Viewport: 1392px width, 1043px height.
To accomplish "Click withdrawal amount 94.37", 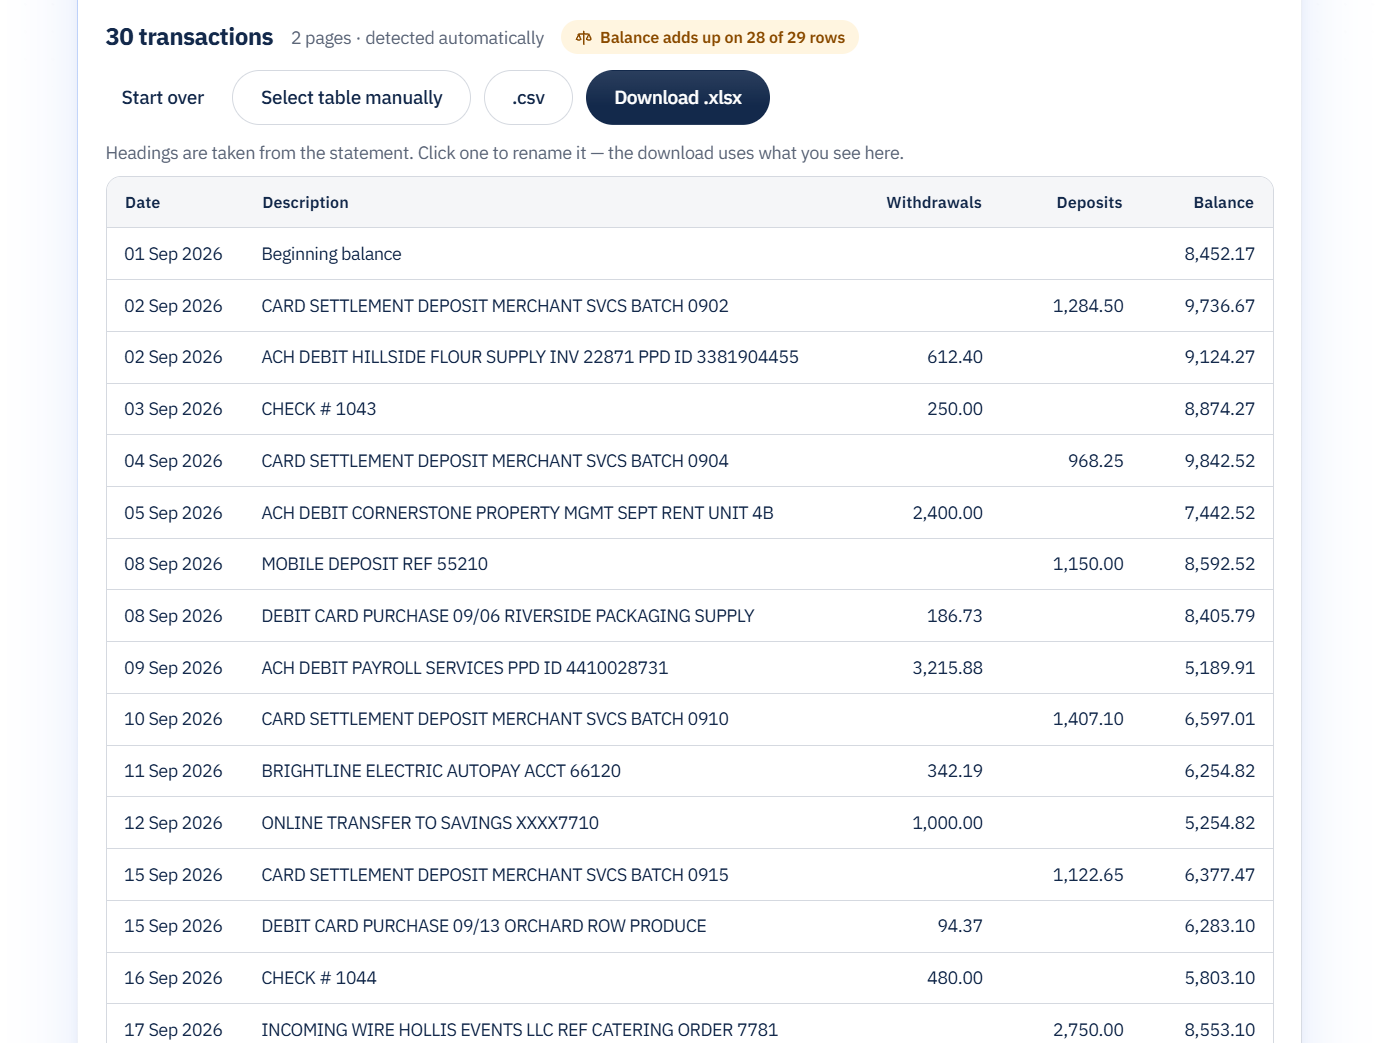I will click(960, 926).
